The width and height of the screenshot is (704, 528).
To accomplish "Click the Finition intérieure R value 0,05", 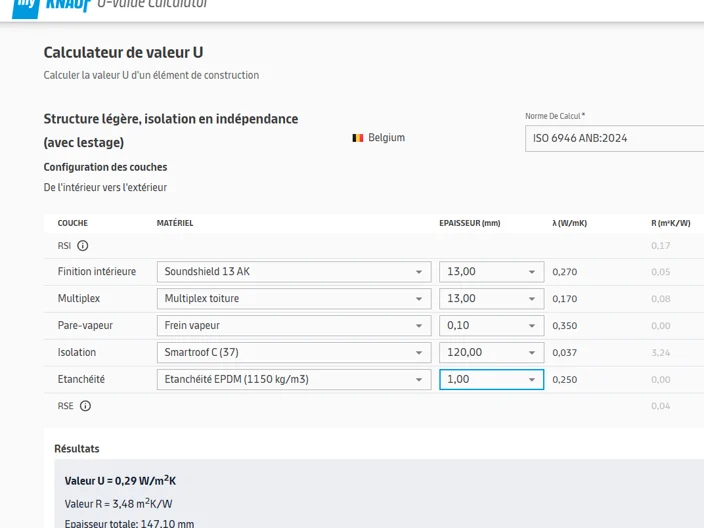I will click(661, 272).
